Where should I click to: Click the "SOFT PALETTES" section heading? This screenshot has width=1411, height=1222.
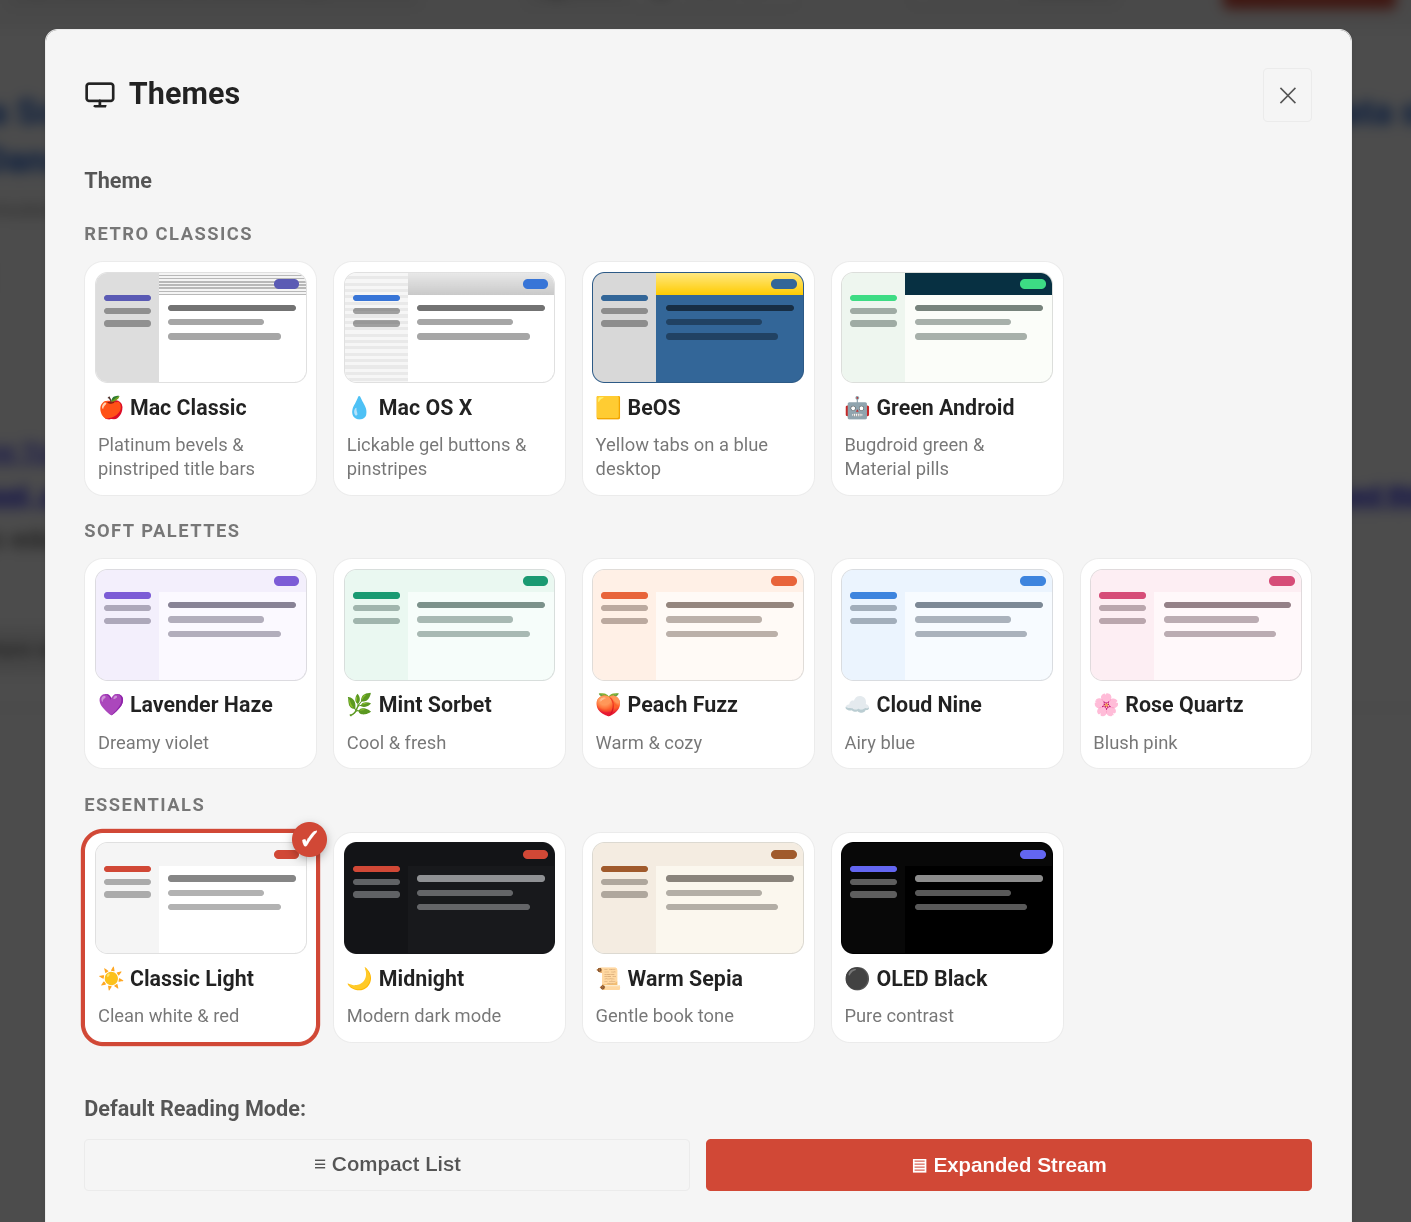[x=162, y=531]
